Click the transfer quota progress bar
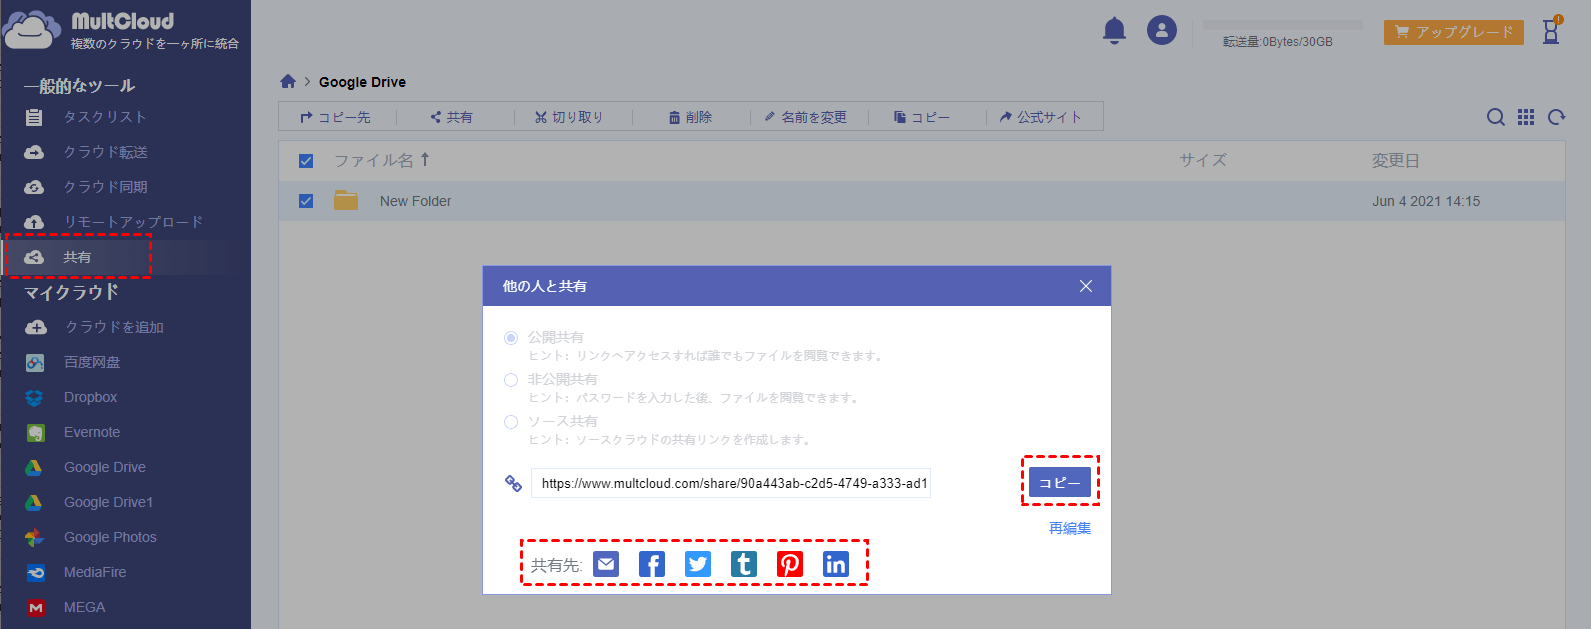This screenshot has height=629, width=1591. [x=1282, y=24]
